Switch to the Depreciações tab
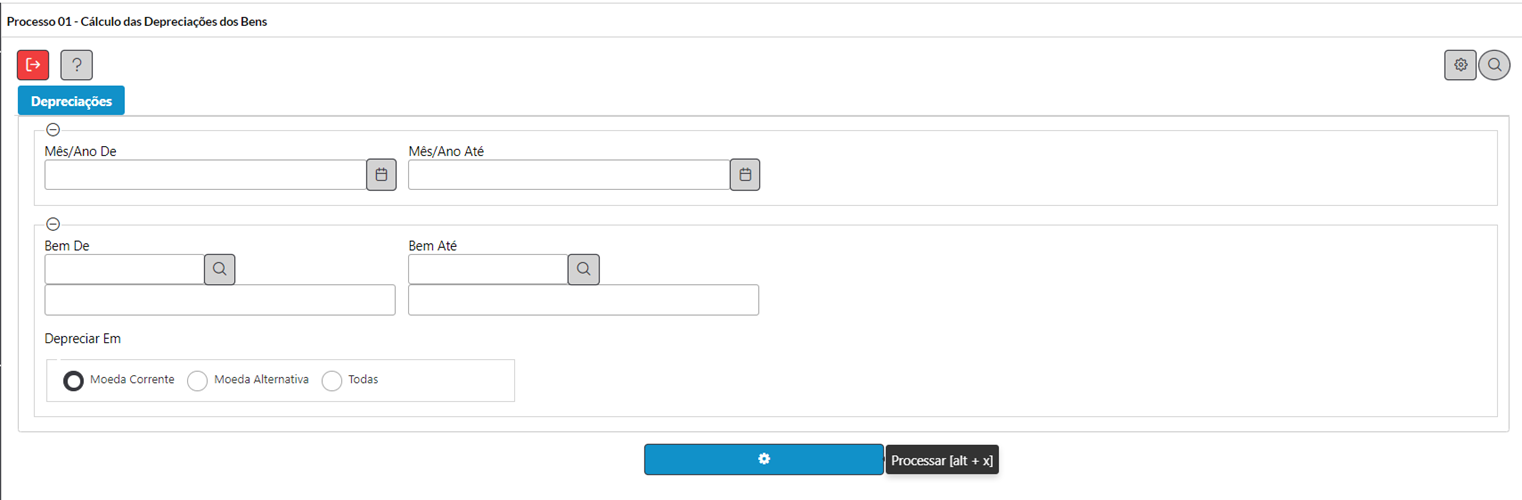The image size is (1522, 500). pyautogui.click(x=71, y=101)
